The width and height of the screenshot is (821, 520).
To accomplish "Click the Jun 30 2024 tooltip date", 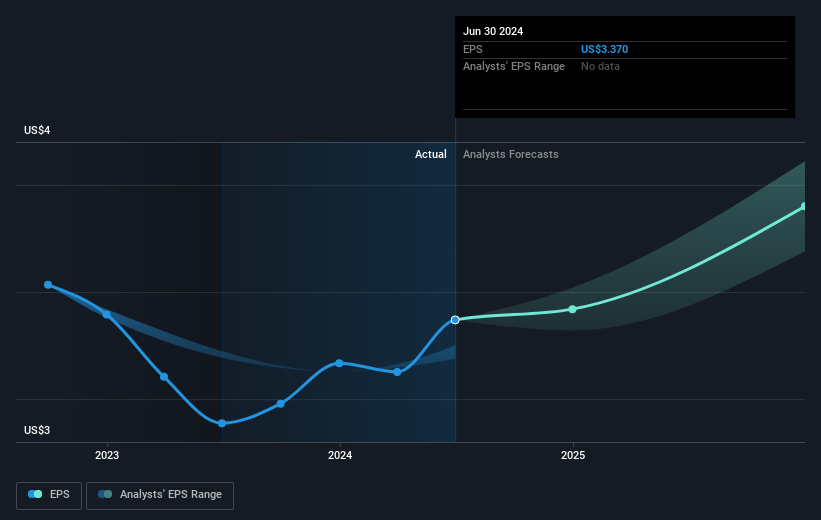I will tap(493, 31).
